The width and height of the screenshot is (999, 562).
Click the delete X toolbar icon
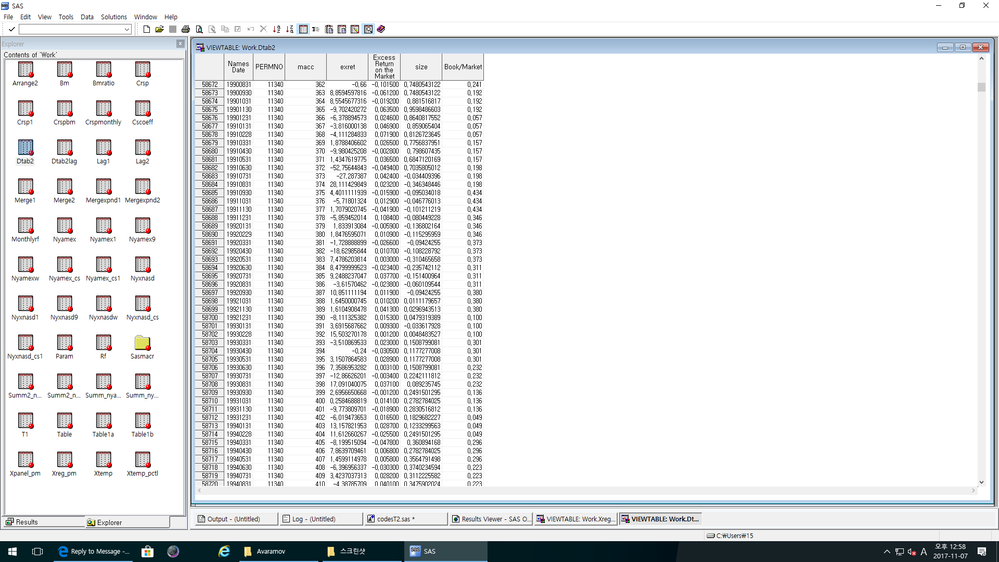[263, 29]
